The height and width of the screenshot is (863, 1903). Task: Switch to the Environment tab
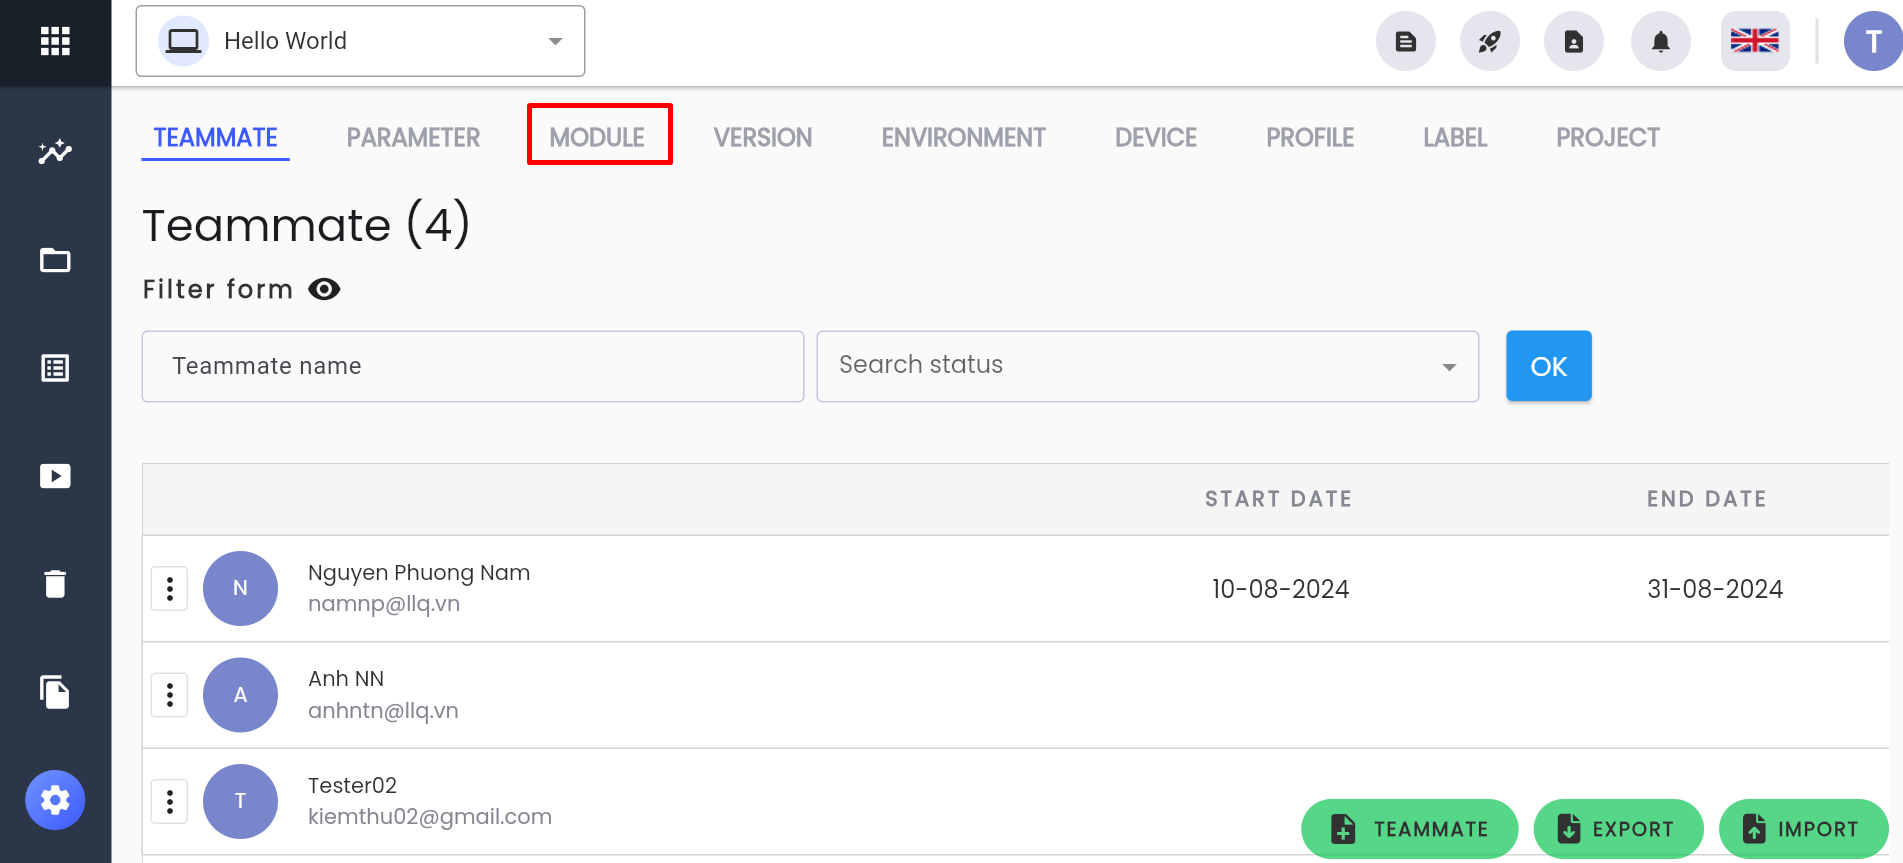[x=964, y=137]
